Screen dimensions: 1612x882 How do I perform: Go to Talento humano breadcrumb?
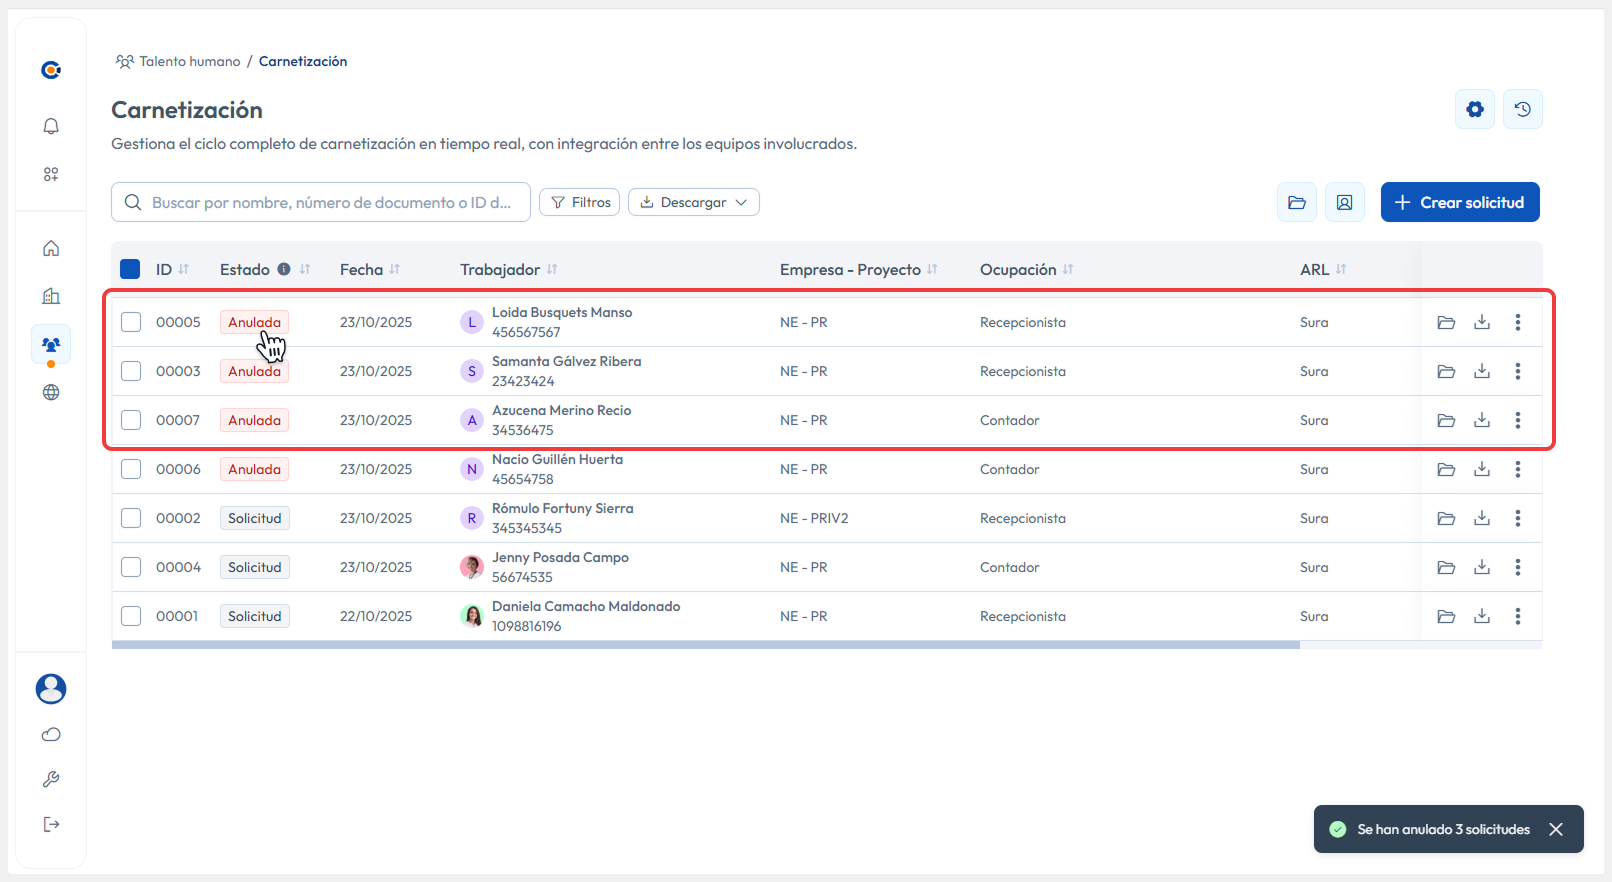coord(189,61)
